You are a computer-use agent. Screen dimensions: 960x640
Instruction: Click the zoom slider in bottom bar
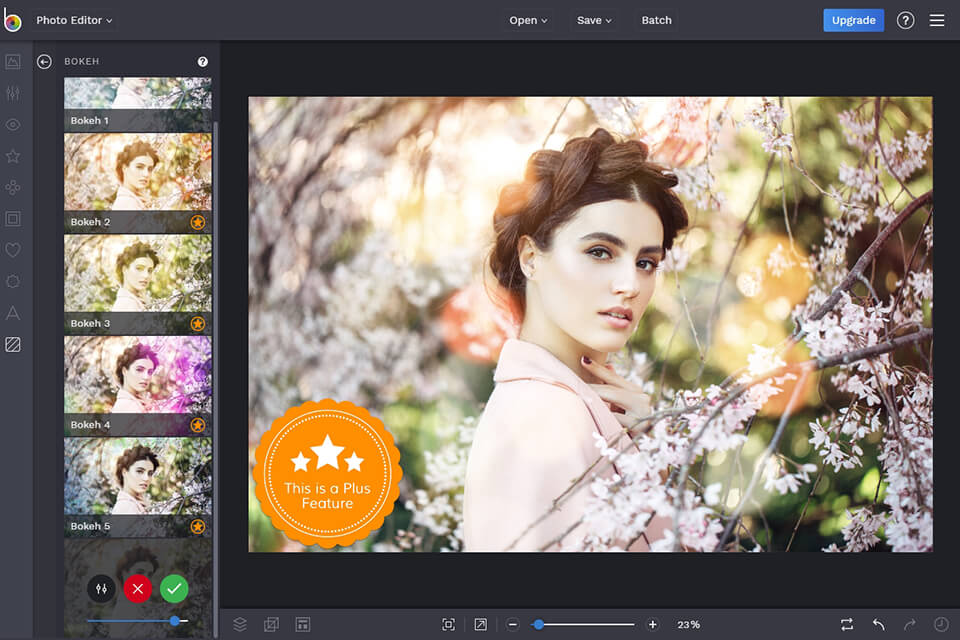pos(583,624)
